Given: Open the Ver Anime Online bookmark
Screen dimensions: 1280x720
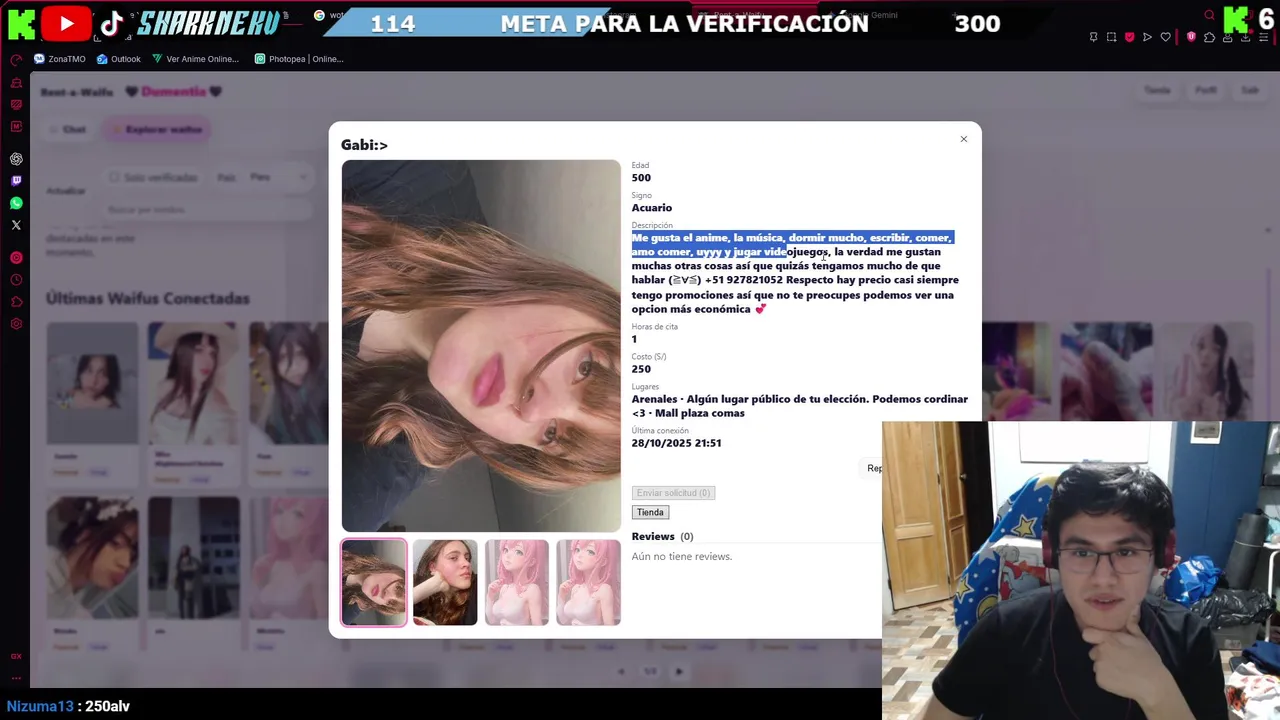Looking at the screenshot, I should click(196, 59).
